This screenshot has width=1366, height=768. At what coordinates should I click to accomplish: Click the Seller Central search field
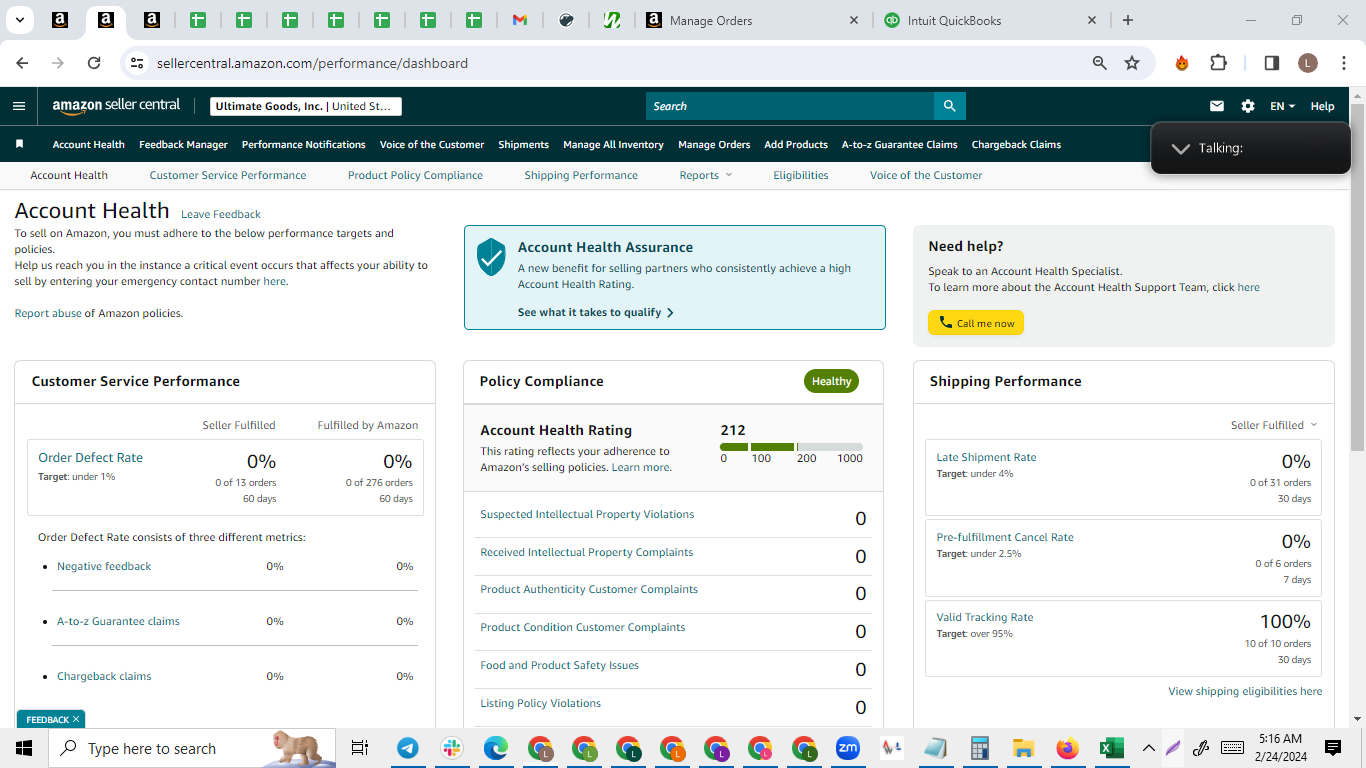tap(790, 106)
